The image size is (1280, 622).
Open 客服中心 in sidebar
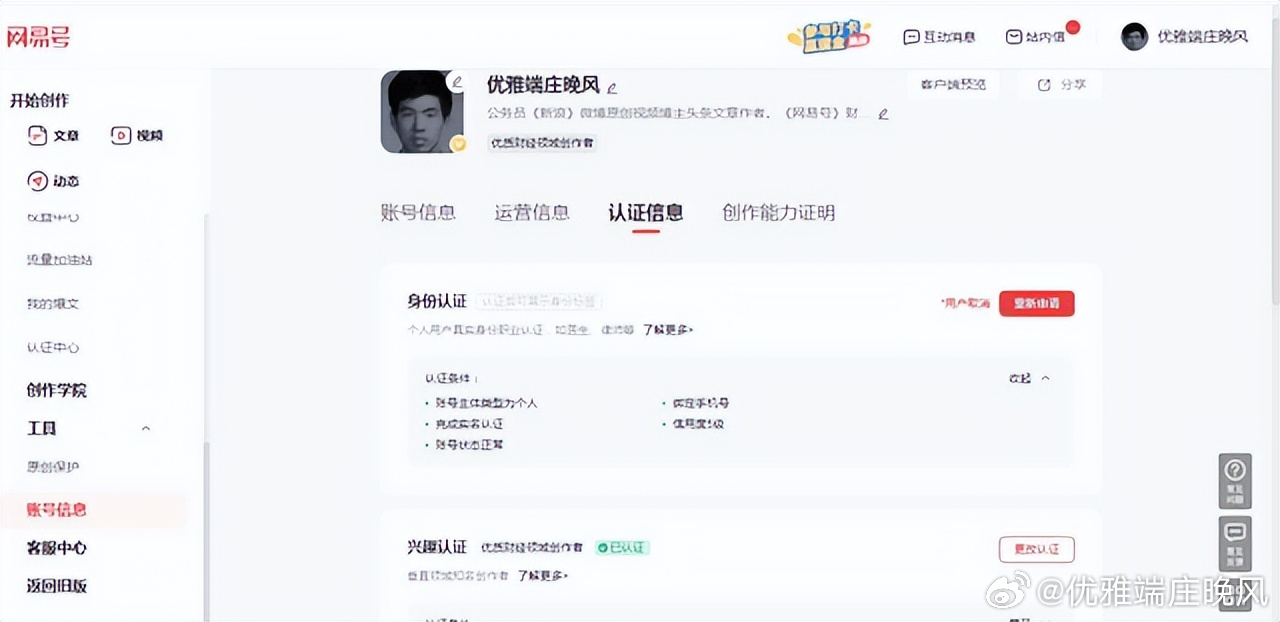(56, 548)
